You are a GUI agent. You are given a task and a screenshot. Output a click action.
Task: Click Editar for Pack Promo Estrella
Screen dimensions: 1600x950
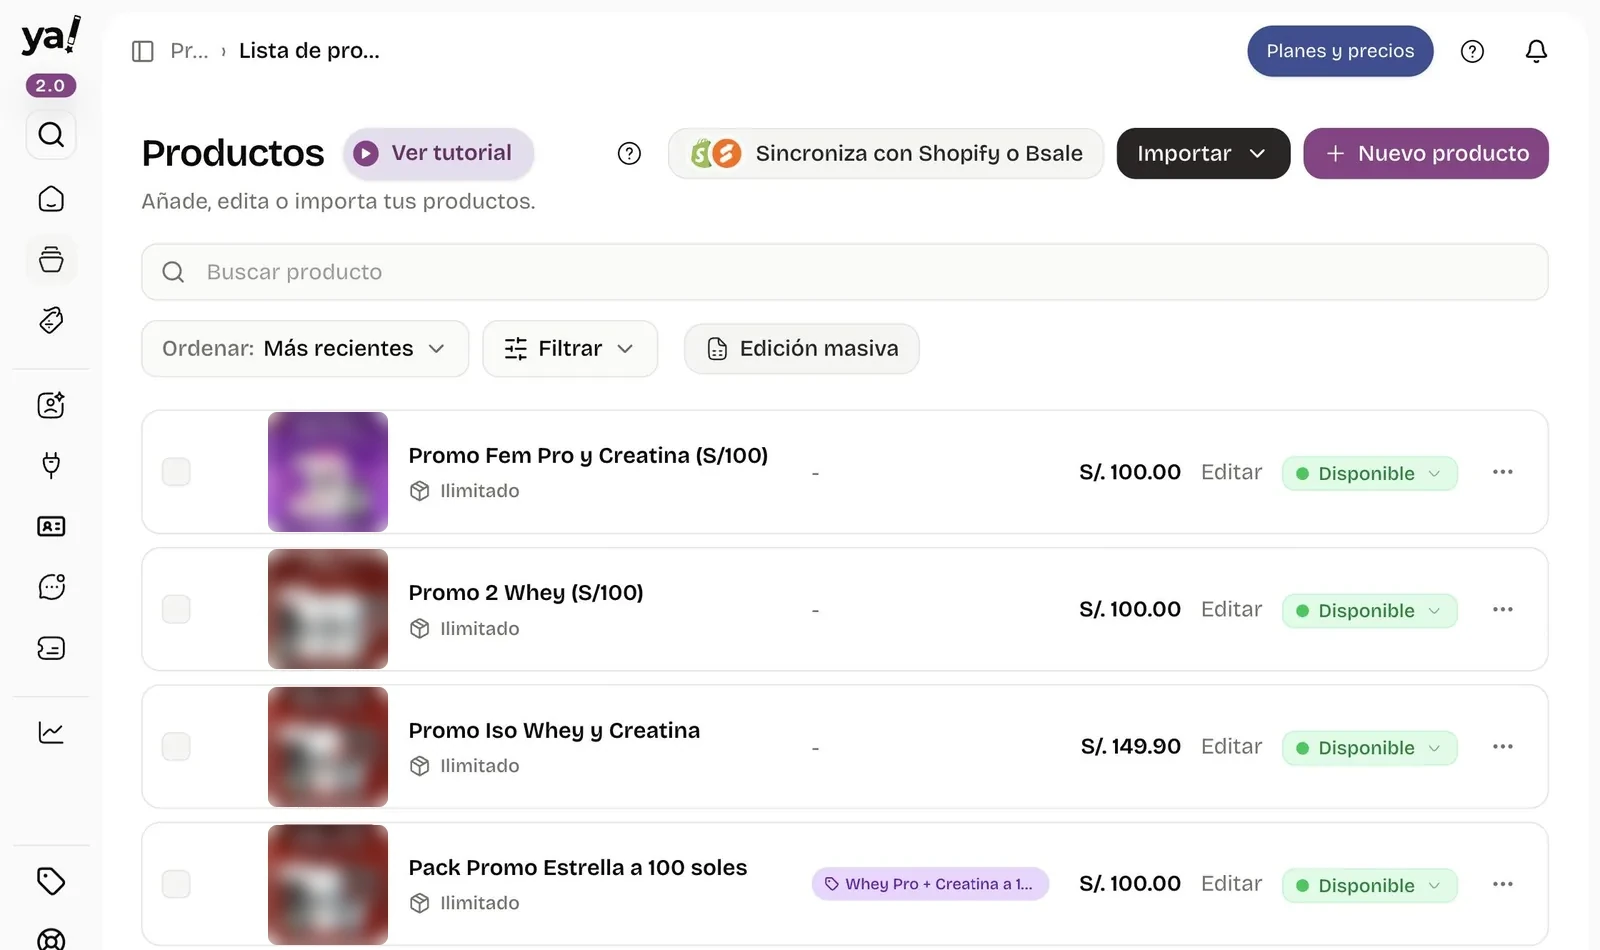click(1231, 884)
